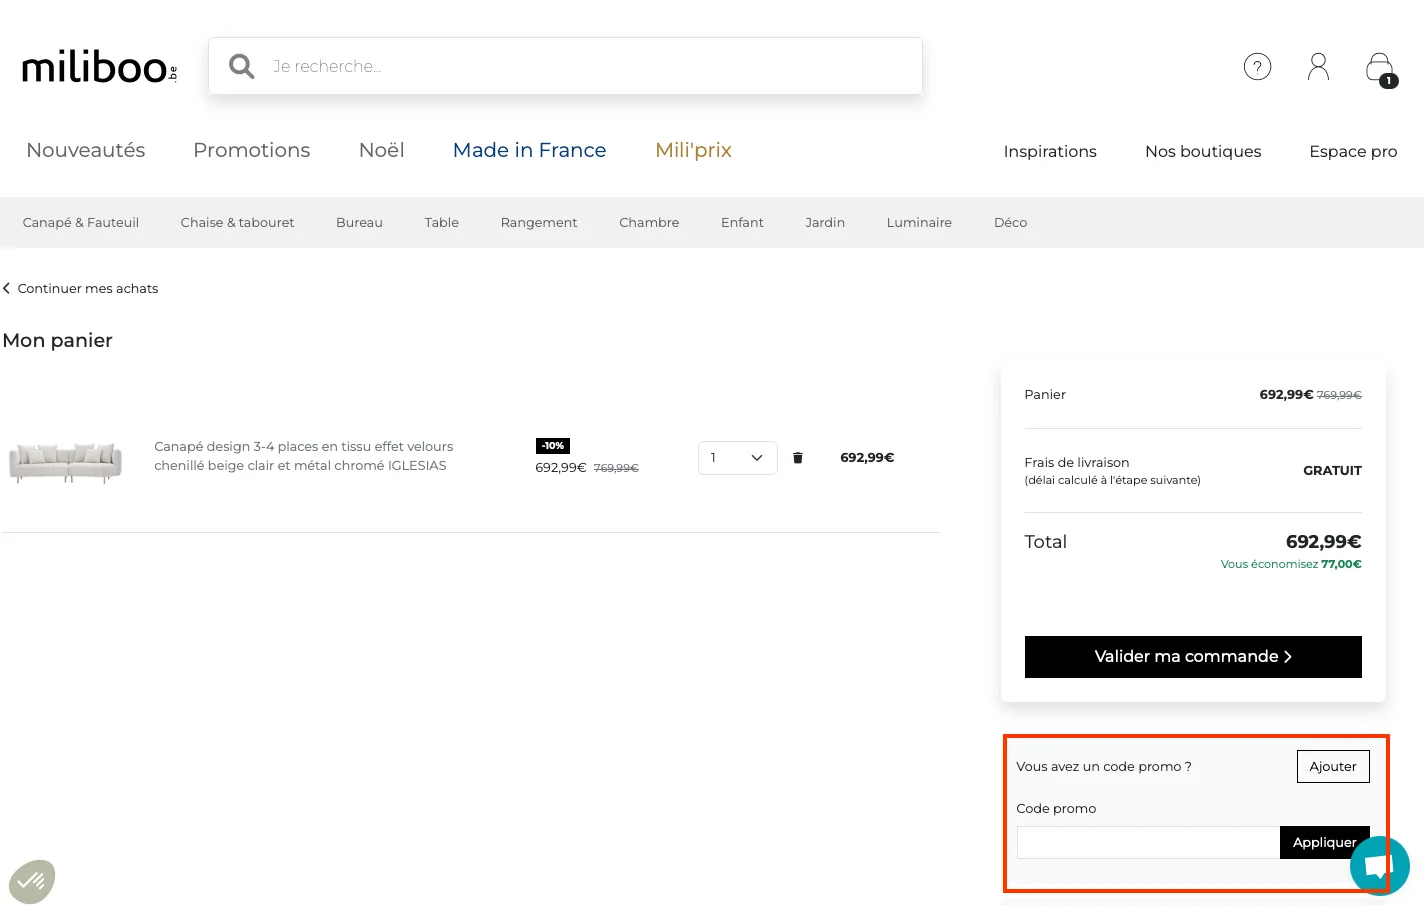Viewport: 1424px width, 905px height.
Task: Open the Luminaire category
Action: pyautogui.click(x=918, y=223)
